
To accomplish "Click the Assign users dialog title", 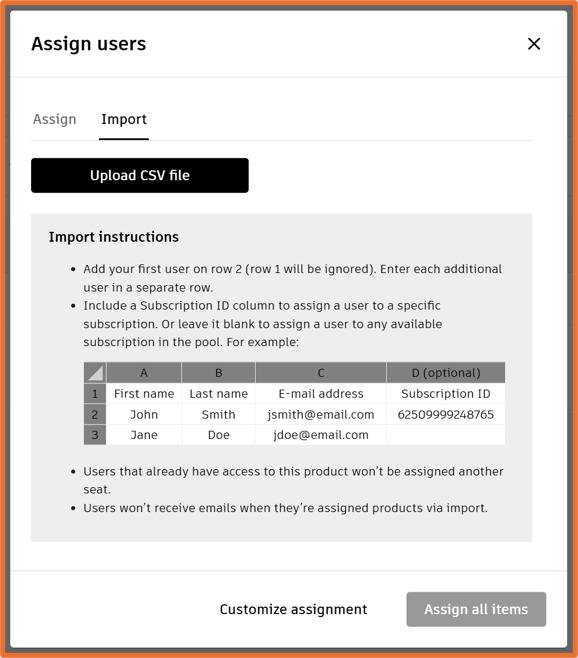I will click(x=89, y=44).
